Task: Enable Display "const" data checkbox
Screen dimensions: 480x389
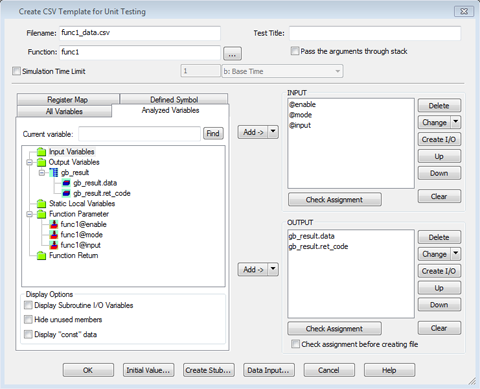Action: click(28, 334)
